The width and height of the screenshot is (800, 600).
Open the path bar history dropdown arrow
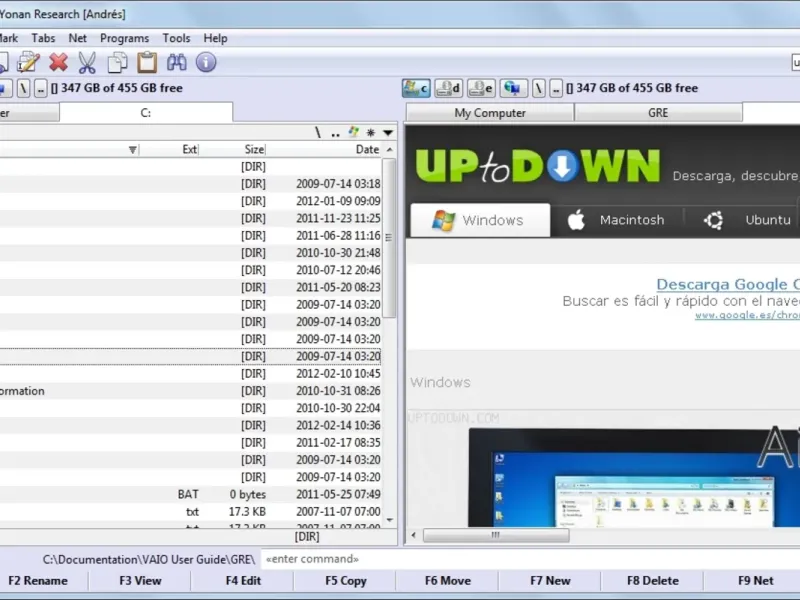(388, 133)
